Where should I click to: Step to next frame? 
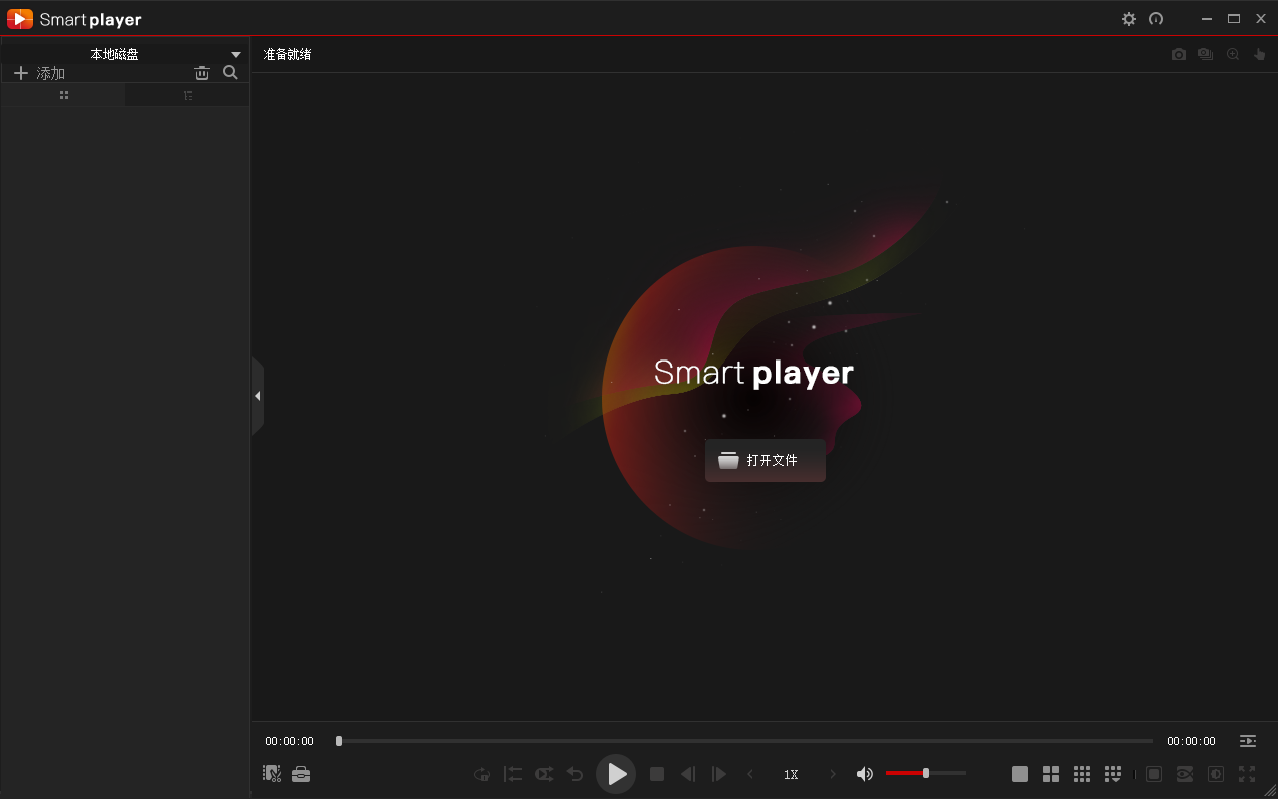pyautogui.click(x=719, y=774)
